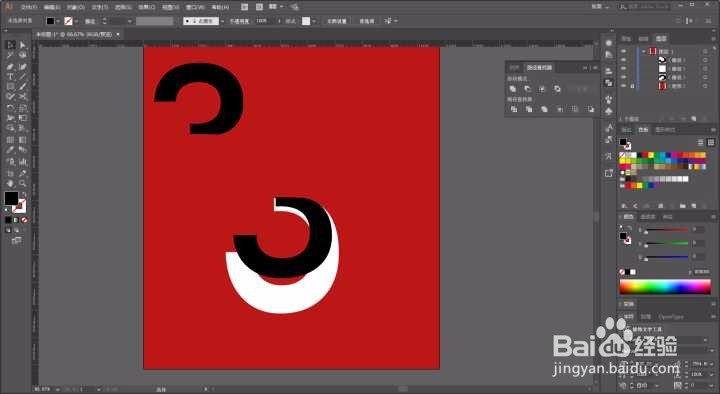Open brush definition dropdown in control bar
Image resolution: width=720 pixels, height=394 pixels.
click(223, 21)
